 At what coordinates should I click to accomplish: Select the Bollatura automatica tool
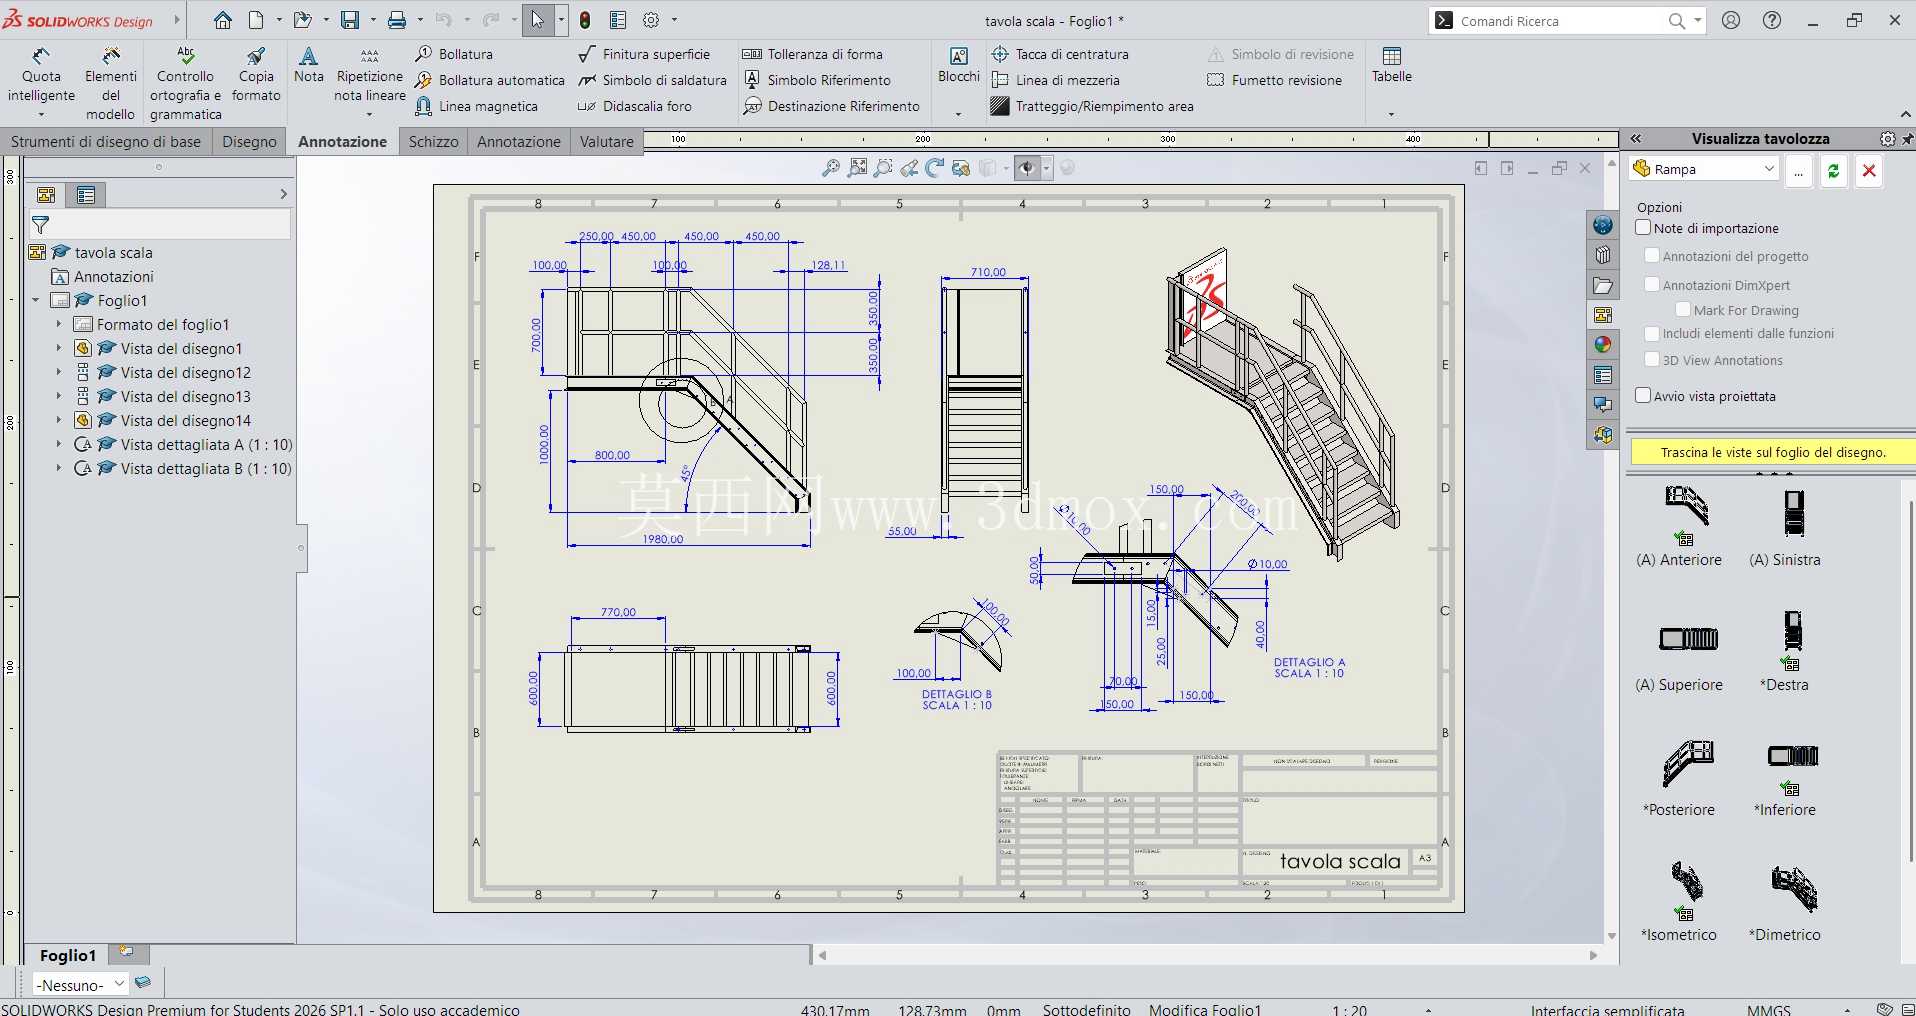pyautogui.click(x=489, y=80)
